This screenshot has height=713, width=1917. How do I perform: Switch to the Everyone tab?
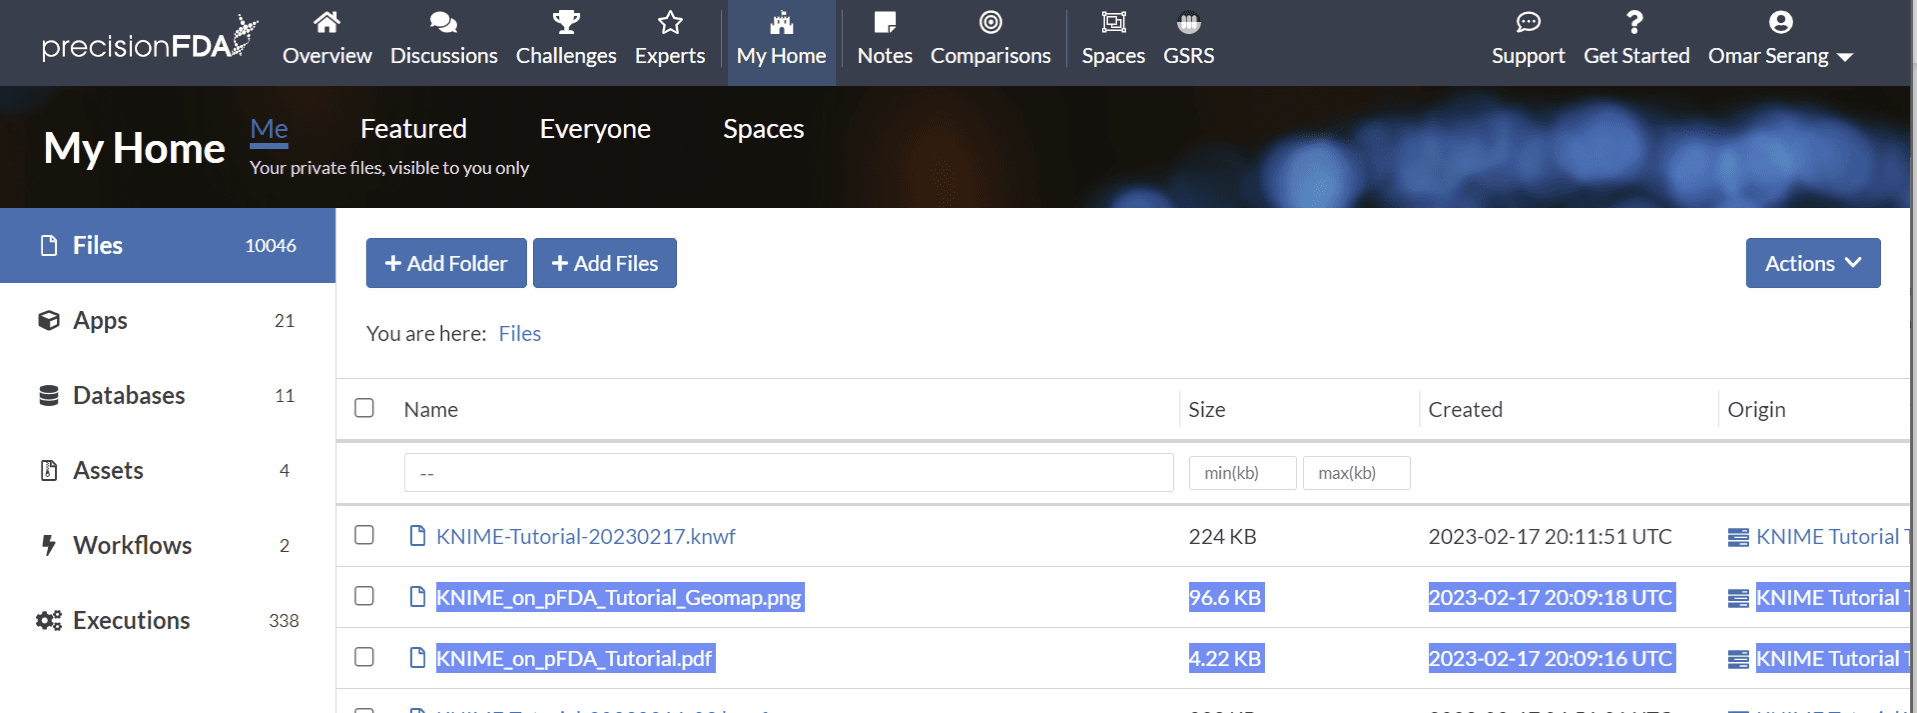pos(595,129)
